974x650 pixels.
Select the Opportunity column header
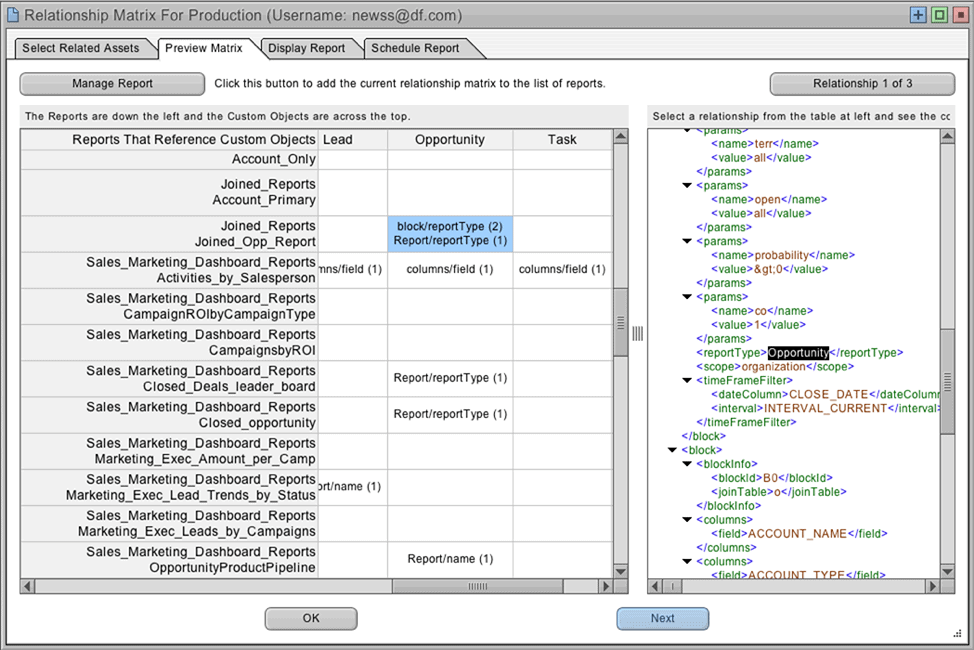point(450,140)
